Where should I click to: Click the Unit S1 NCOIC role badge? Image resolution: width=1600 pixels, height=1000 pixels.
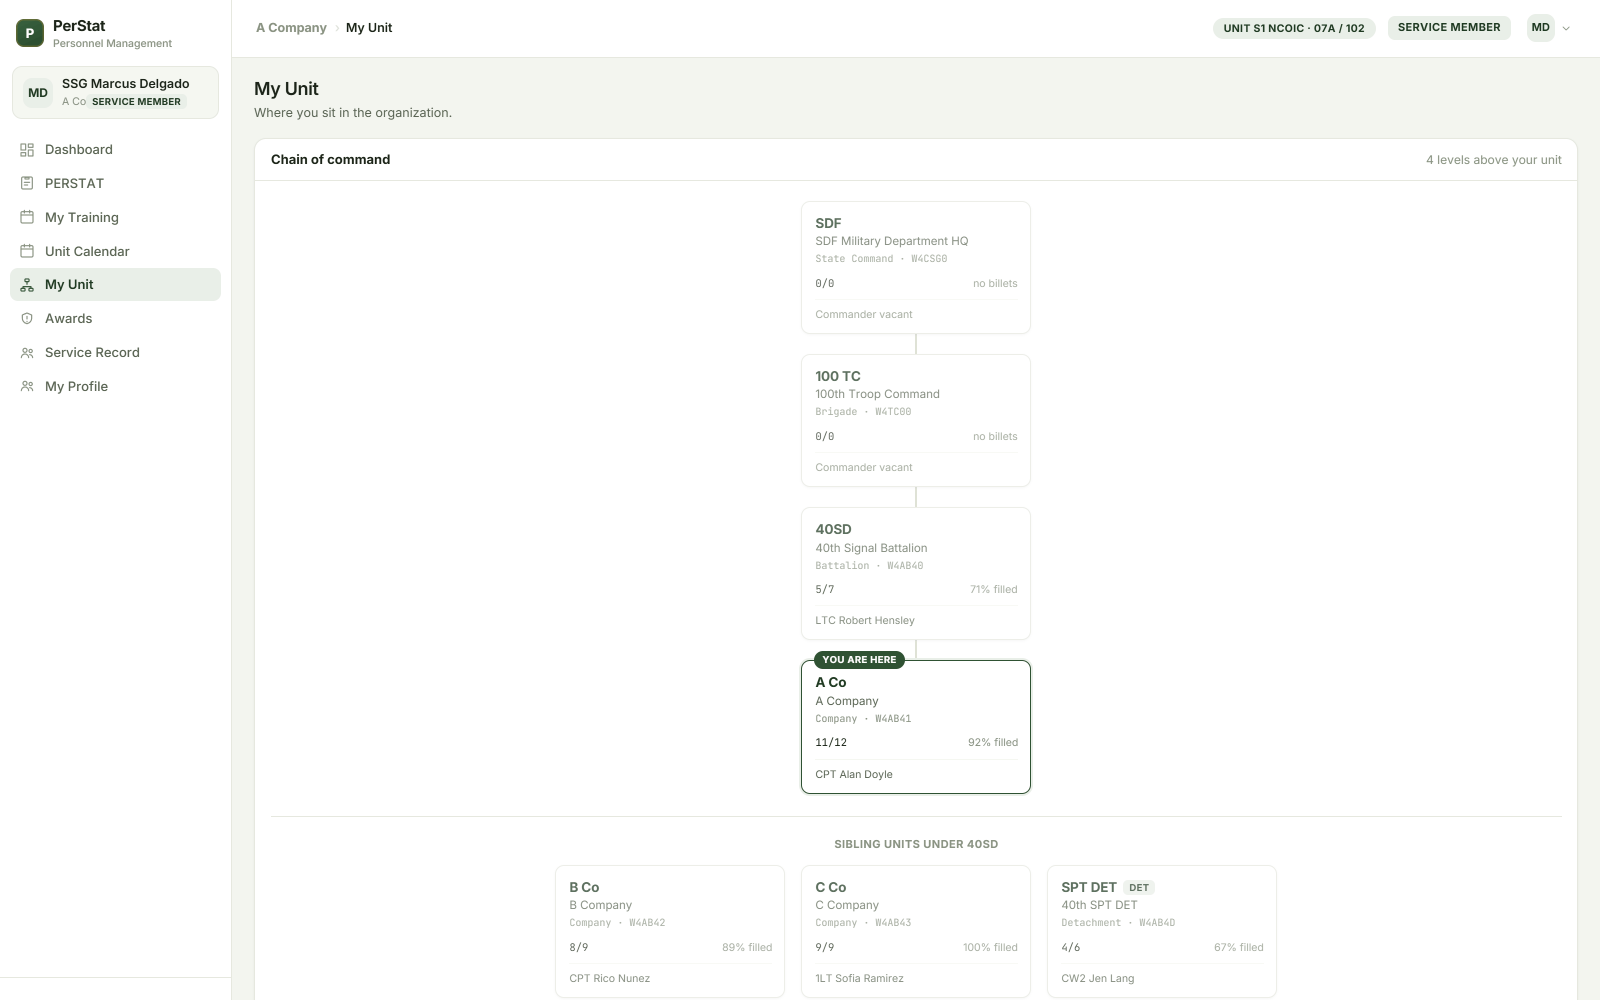(x=1294, y=28)
